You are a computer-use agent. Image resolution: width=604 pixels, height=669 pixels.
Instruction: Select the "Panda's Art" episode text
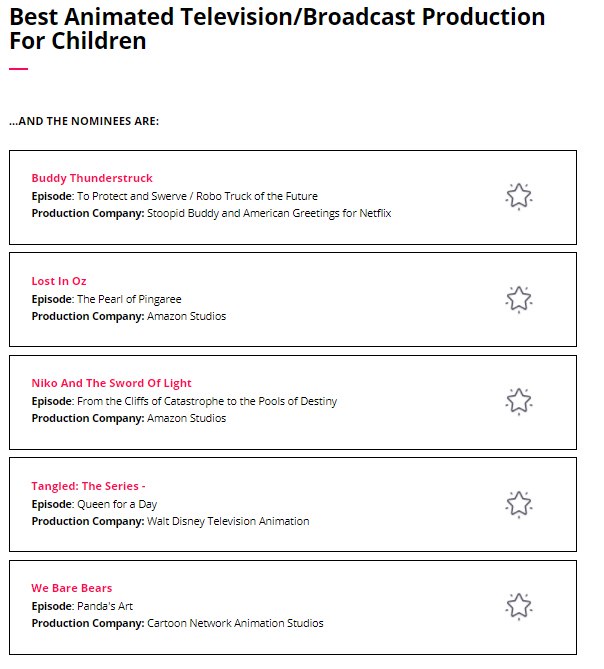tap(105, 606)
